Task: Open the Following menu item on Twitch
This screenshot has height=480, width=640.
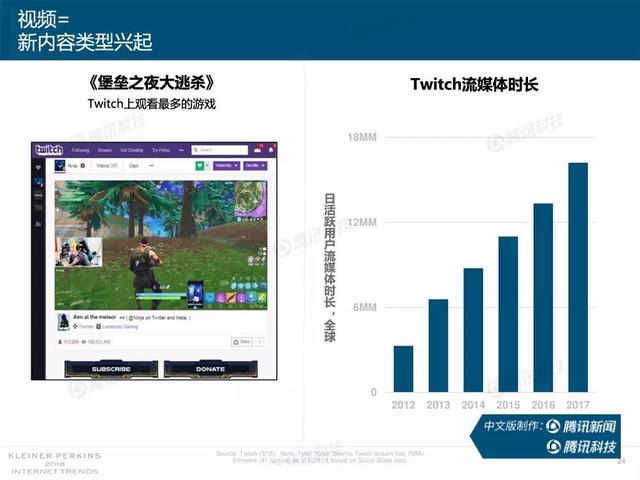Action: point(80,150)
